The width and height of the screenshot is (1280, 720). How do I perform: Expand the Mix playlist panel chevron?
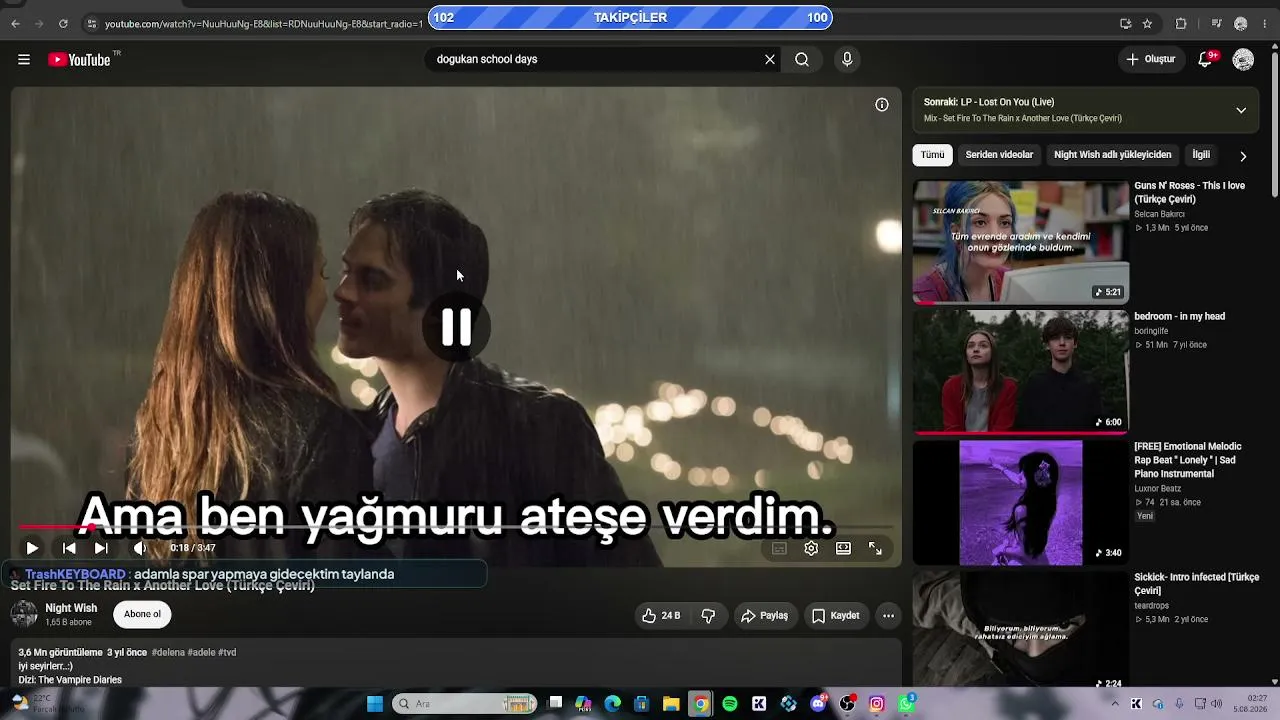[1241, 110]
